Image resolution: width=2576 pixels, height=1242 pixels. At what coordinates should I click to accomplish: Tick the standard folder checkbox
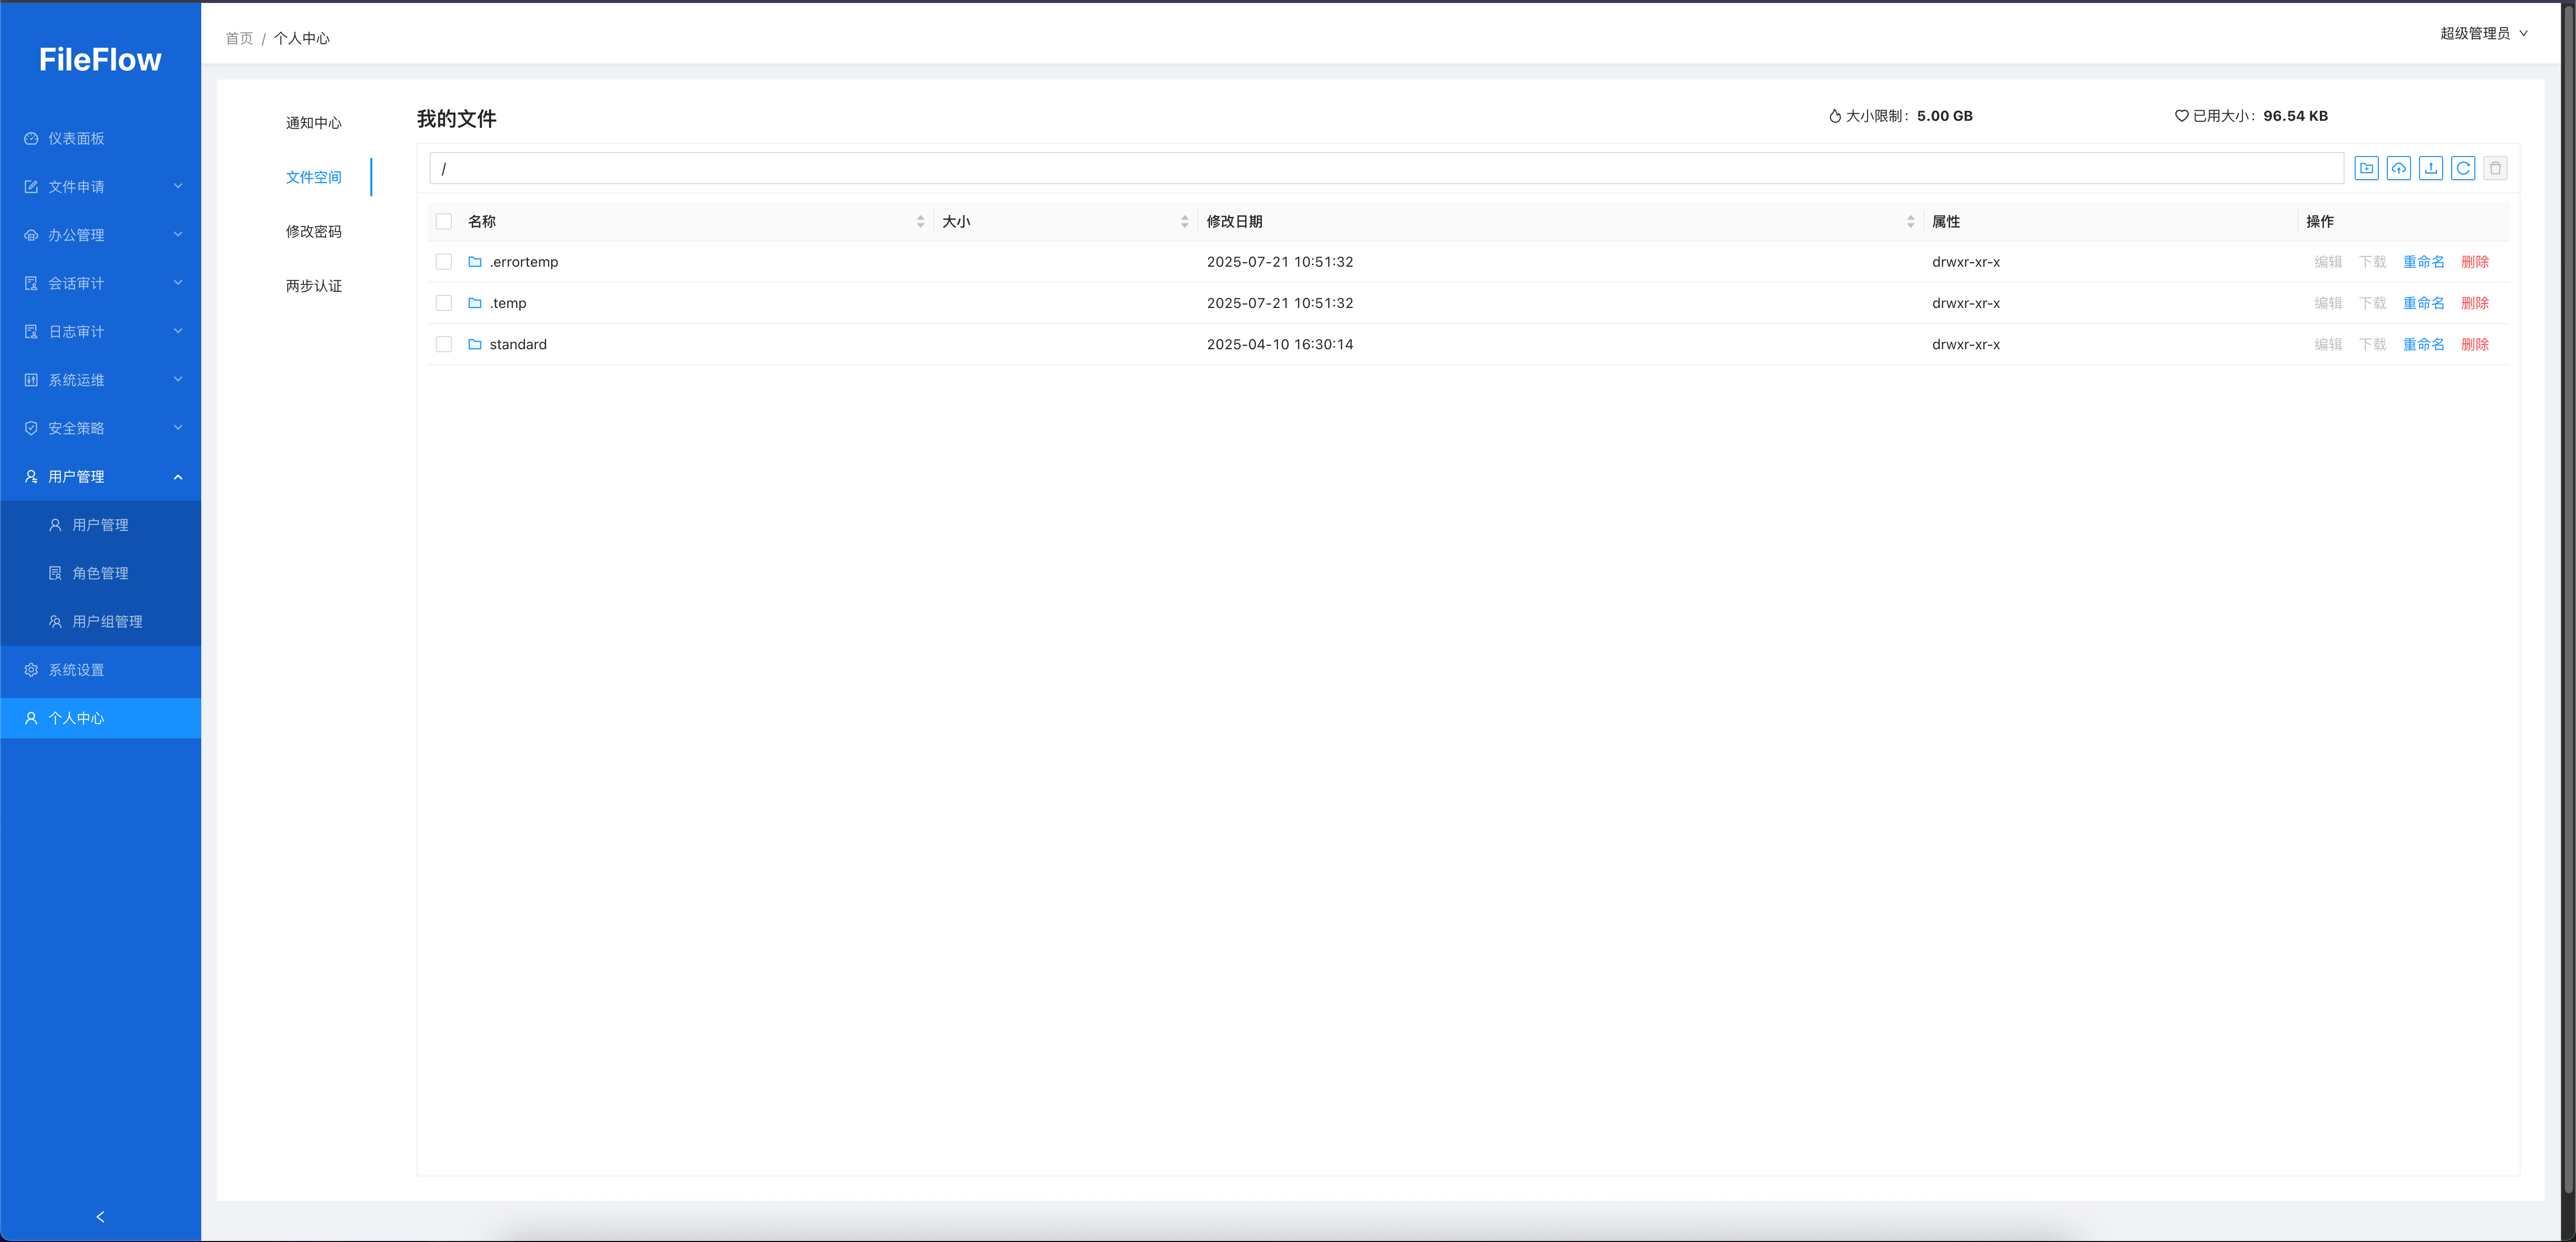pos(444,344)
